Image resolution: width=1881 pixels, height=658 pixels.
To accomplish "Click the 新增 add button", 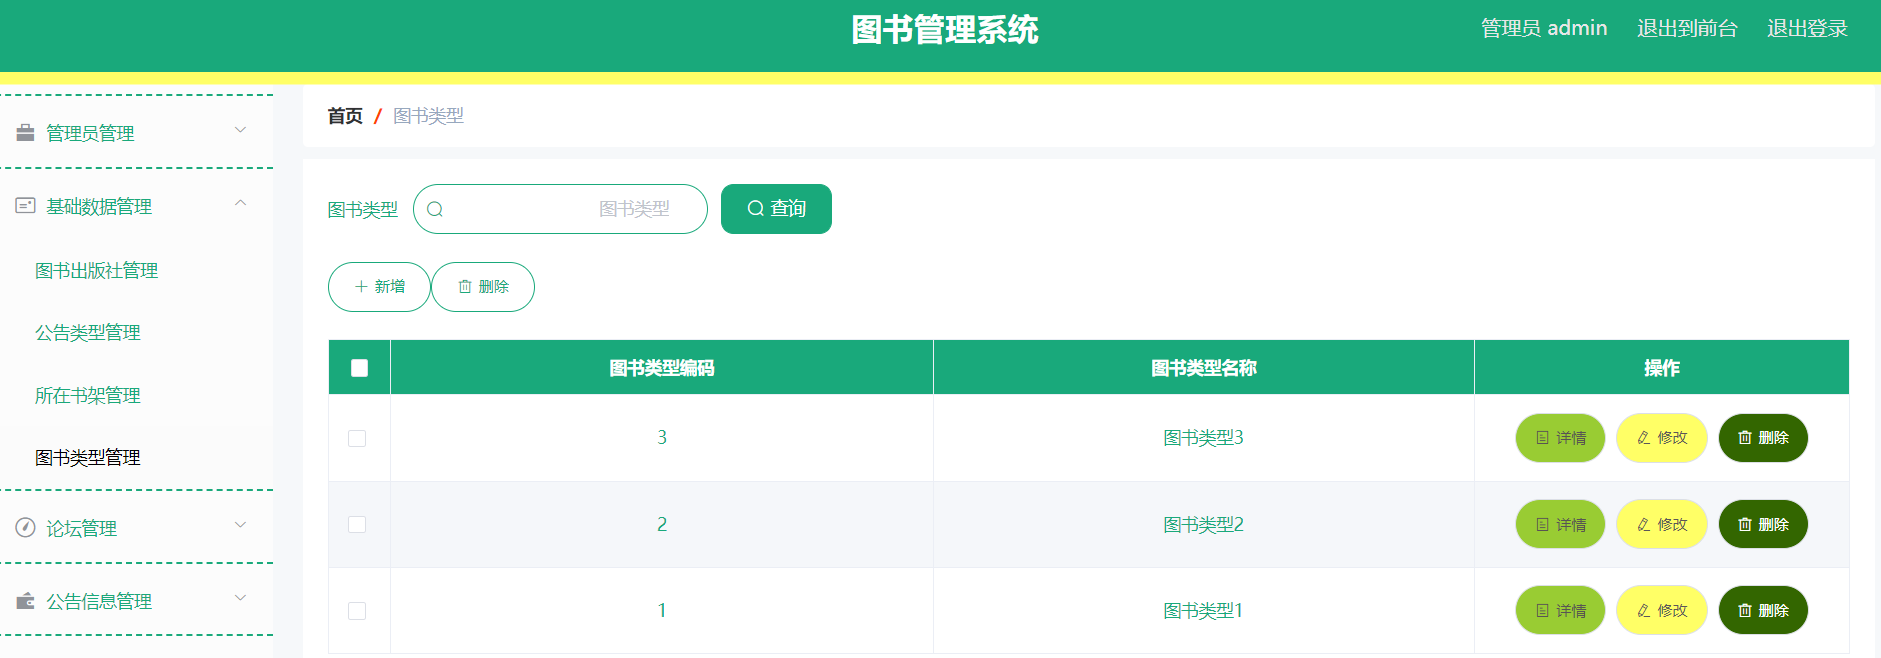I will [x=379, y=287].
